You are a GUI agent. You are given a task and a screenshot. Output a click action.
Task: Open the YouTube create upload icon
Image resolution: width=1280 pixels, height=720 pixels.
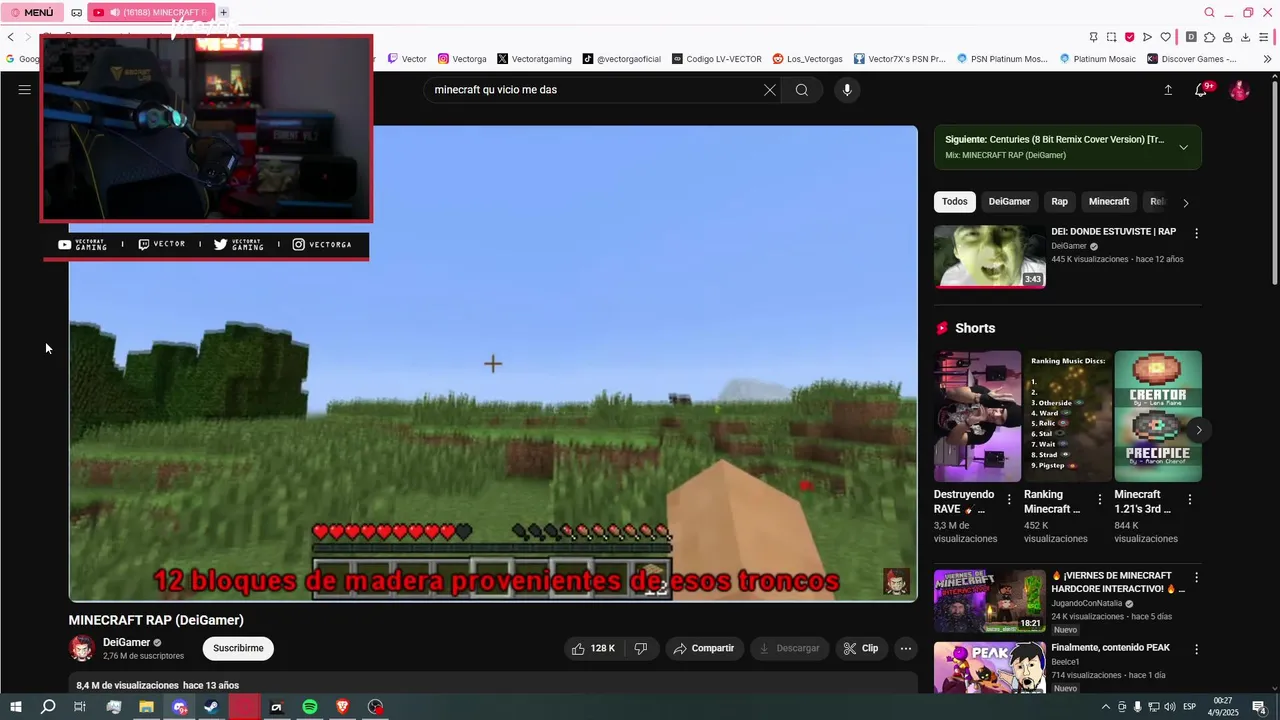coord(1168,90)
